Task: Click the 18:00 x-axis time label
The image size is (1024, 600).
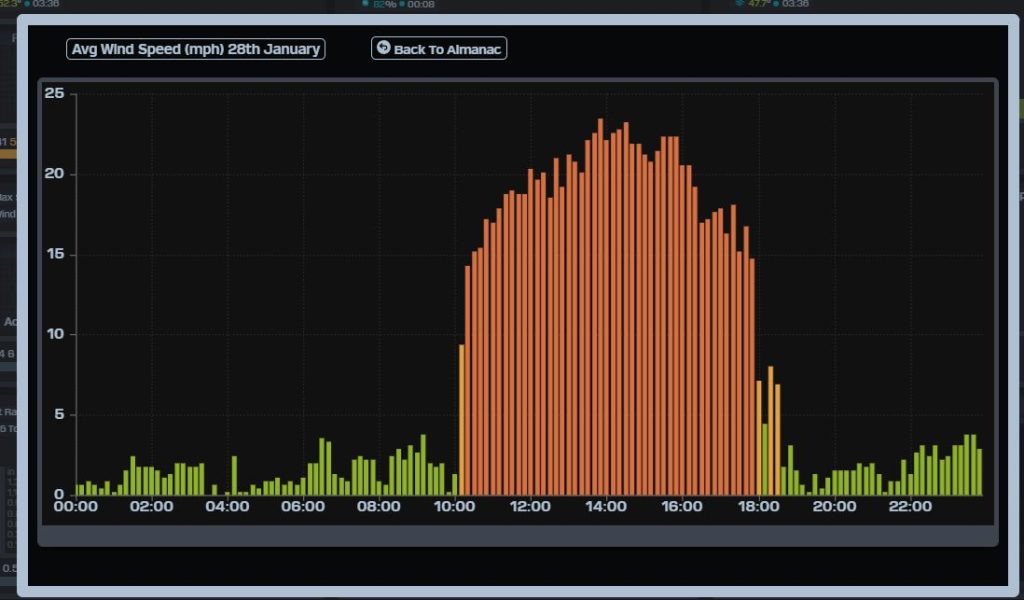Action: 758,507
